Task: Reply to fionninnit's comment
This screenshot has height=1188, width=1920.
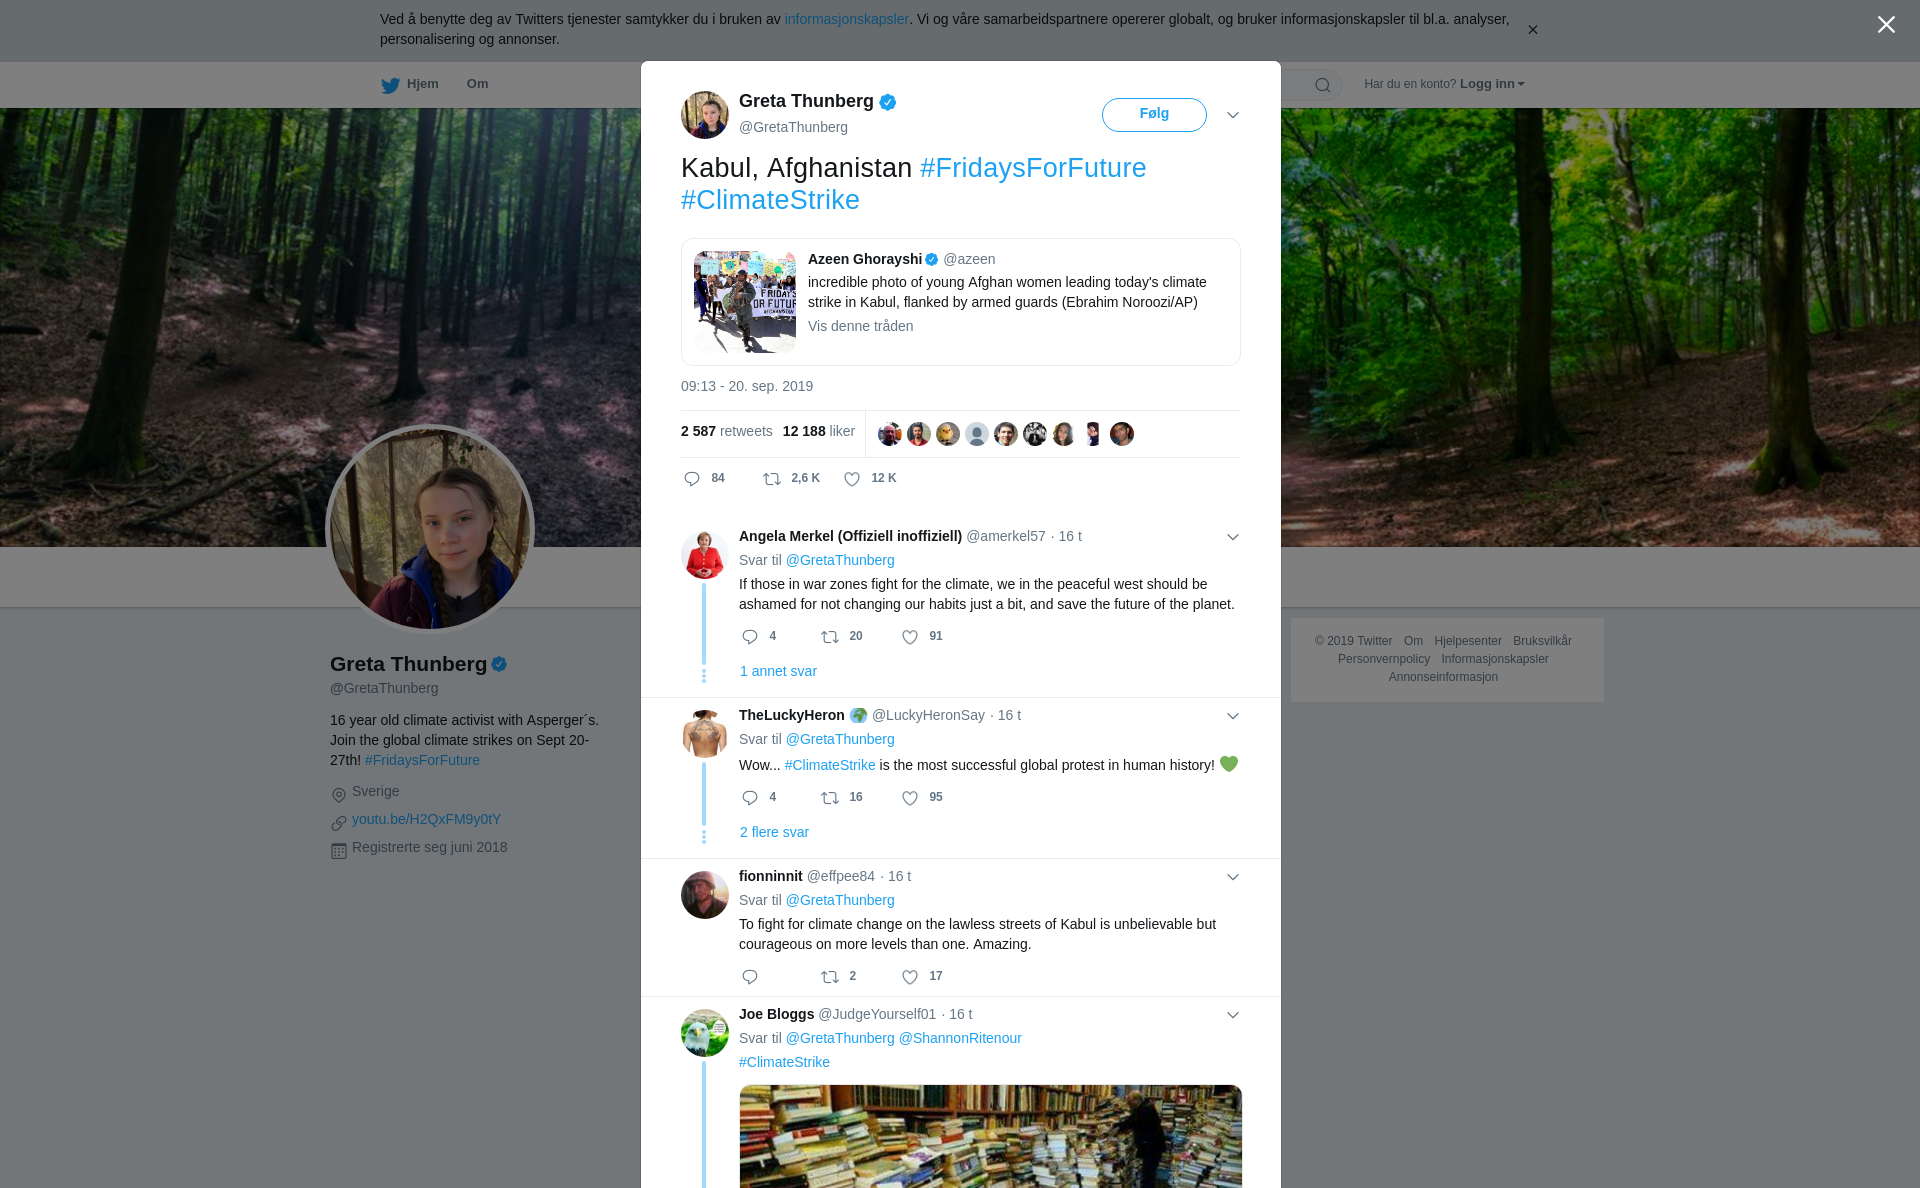Action: point(750,977)
